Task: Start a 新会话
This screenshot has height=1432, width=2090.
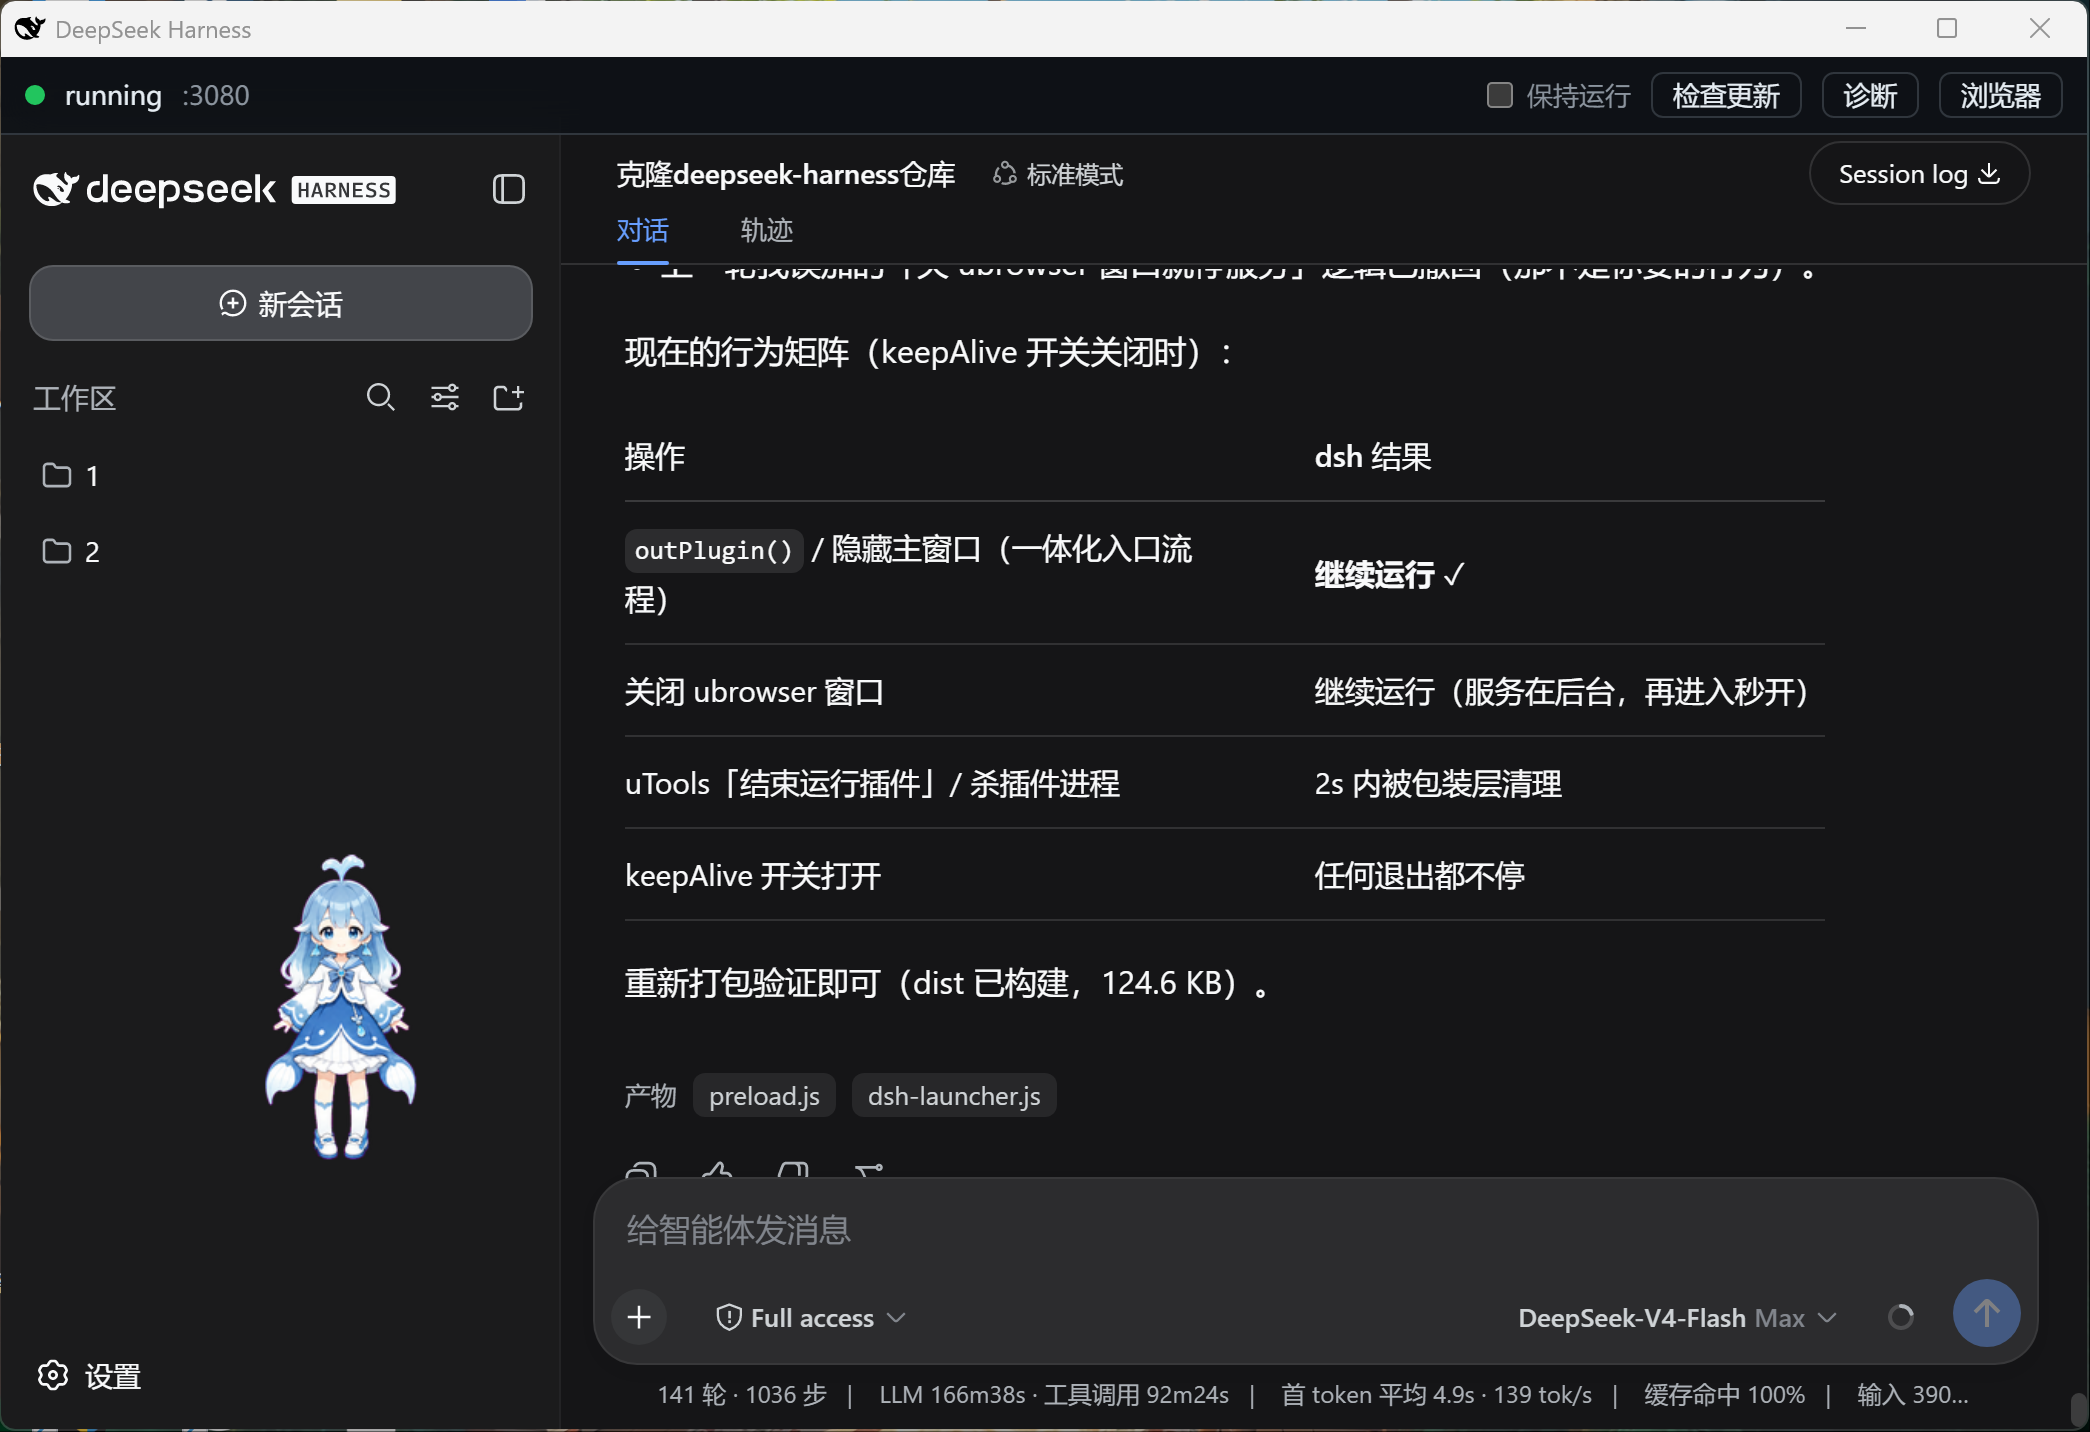Action: [x=281, y=303]
